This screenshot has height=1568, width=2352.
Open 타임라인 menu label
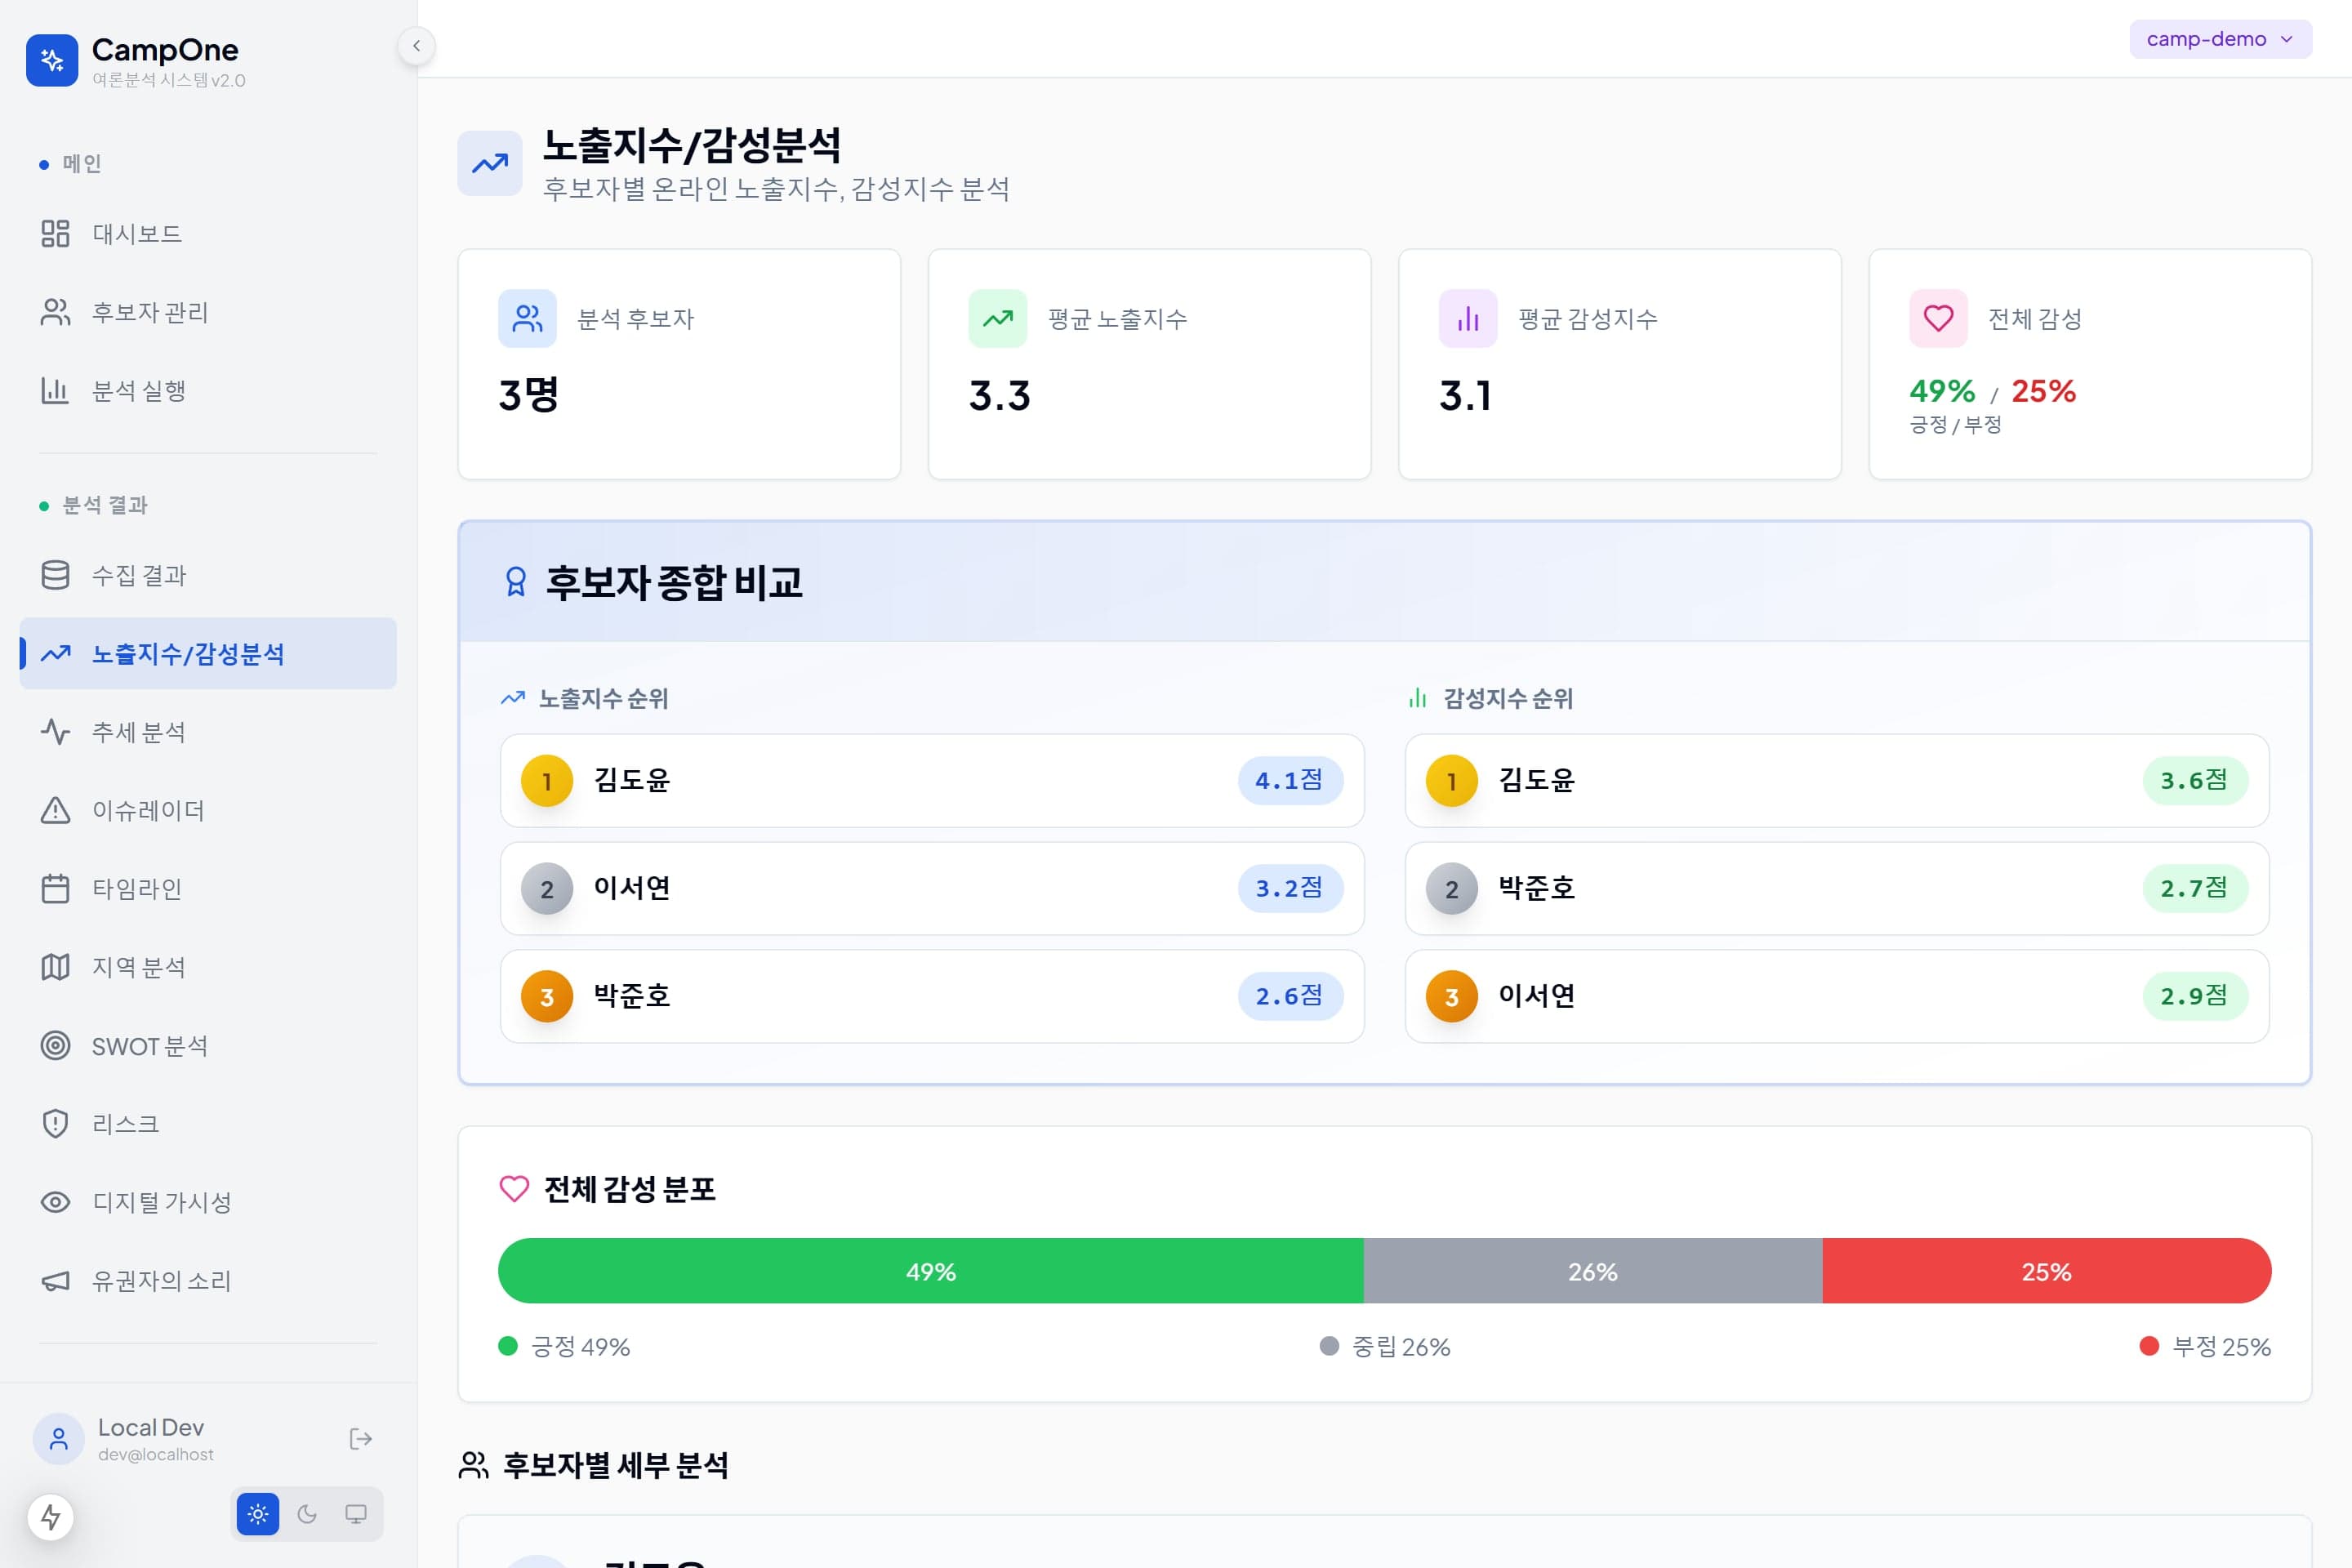(137, 888)
